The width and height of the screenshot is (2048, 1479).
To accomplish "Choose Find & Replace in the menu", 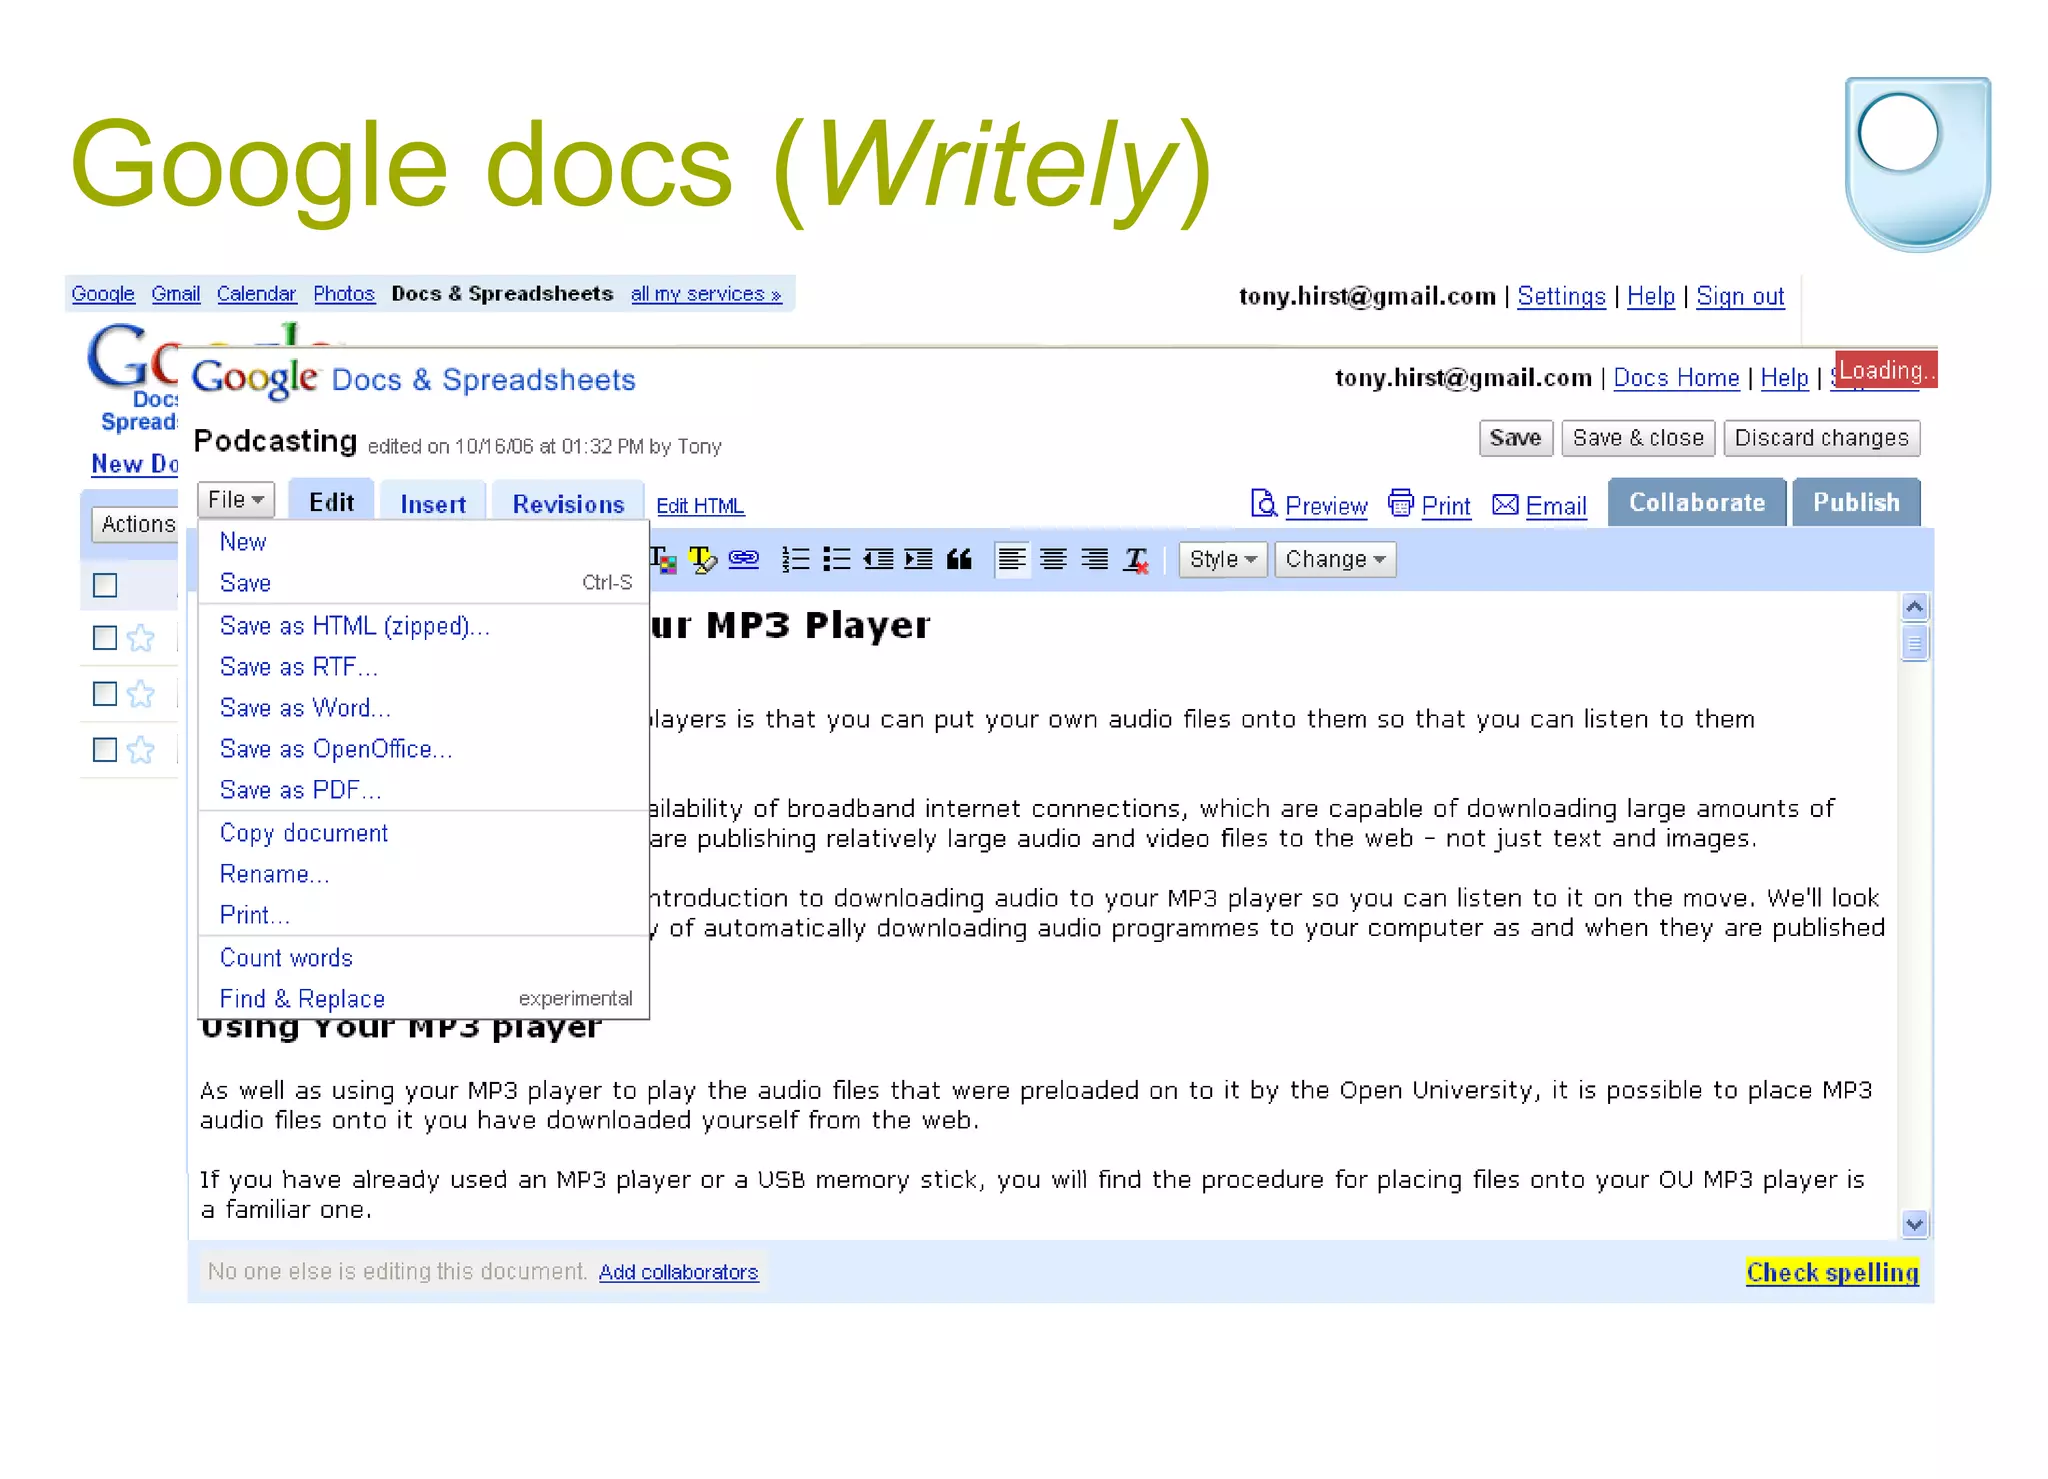I will [424, 999].
